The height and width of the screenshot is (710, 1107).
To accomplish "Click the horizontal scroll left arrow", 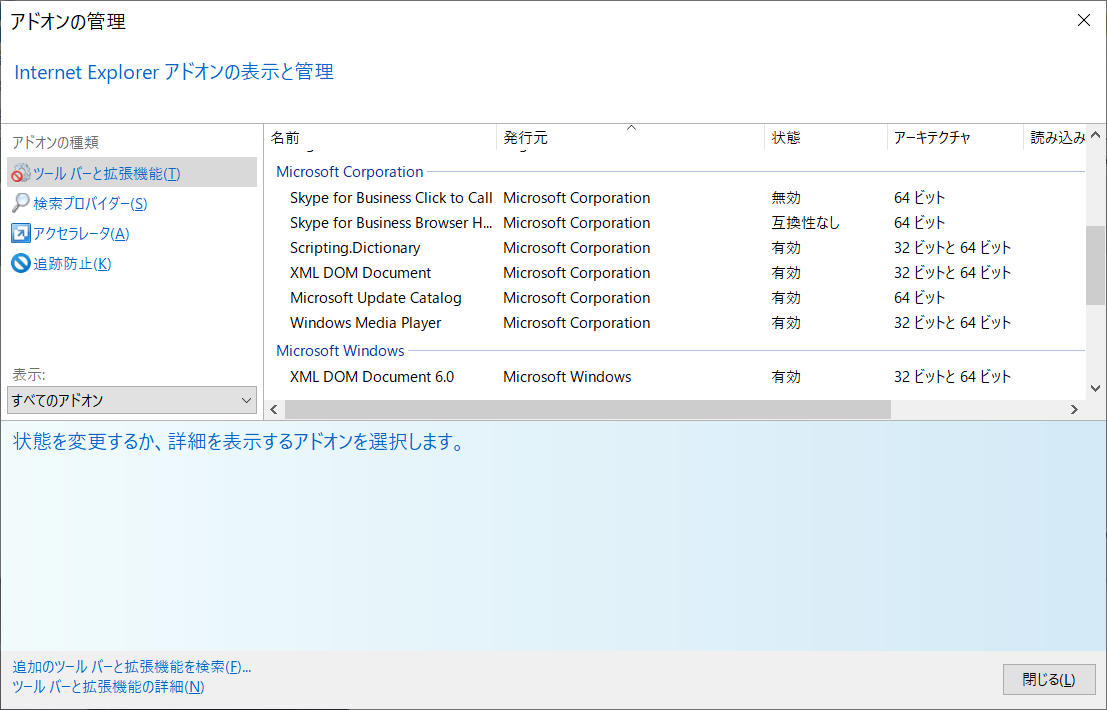I will tap(274, 409).
